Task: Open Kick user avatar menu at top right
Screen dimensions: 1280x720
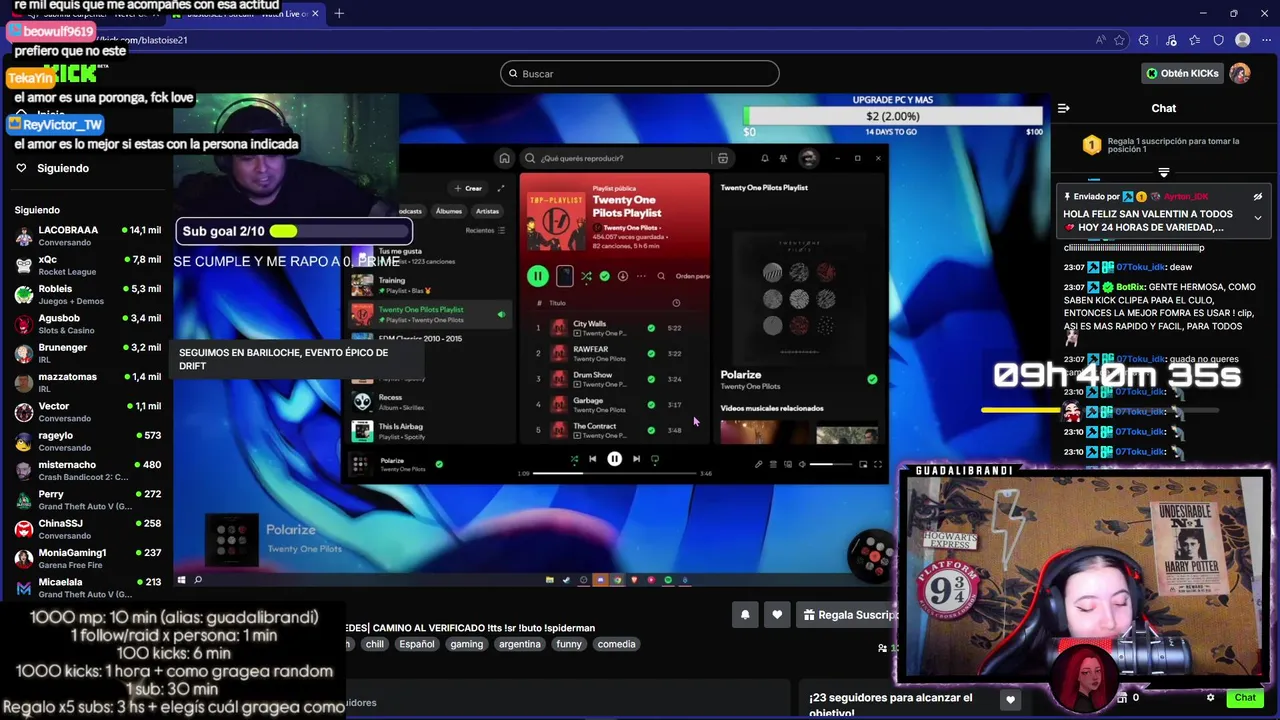Action: [1240, 73]
